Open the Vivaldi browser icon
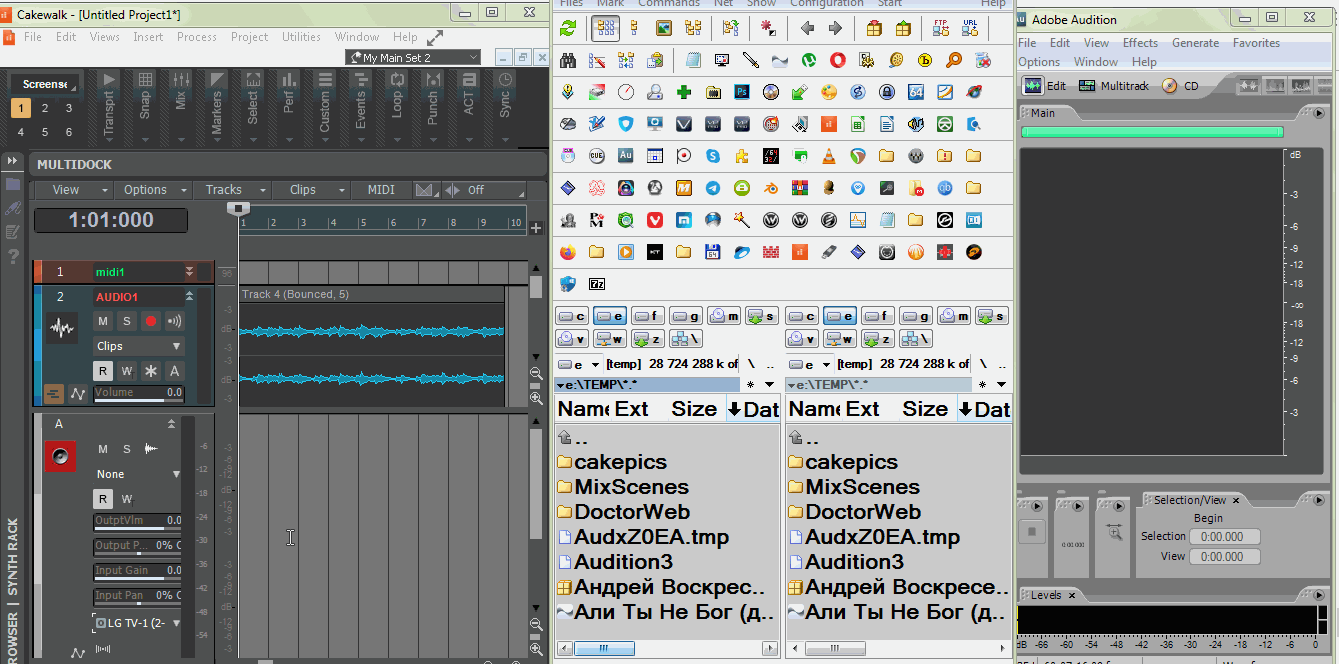This screenshot has height=664, width=1339. pyautogui.click(x=655, y=220)
